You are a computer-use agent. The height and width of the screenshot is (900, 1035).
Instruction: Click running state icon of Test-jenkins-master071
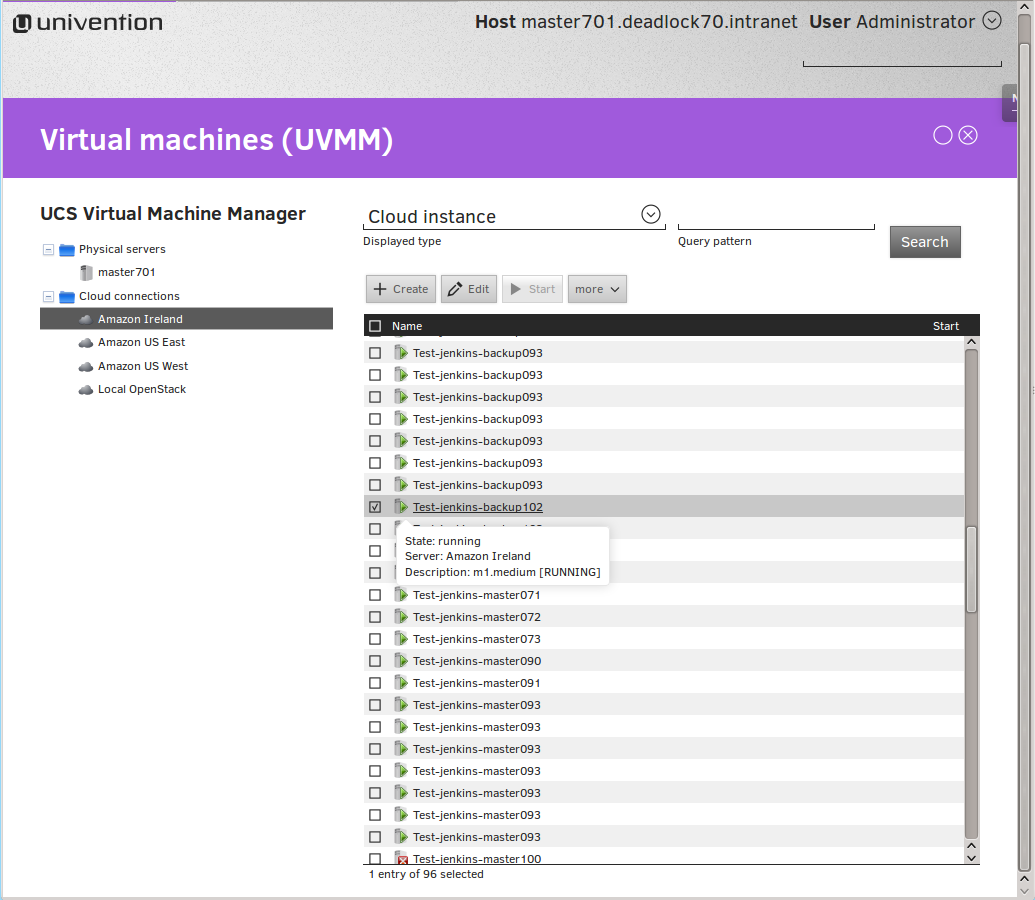point(401,595)
